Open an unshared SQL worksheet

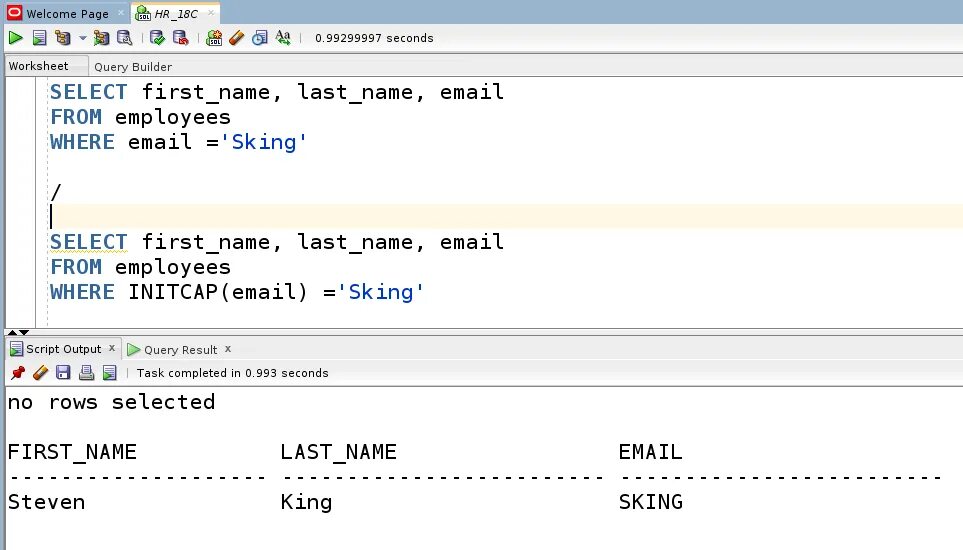214,38
